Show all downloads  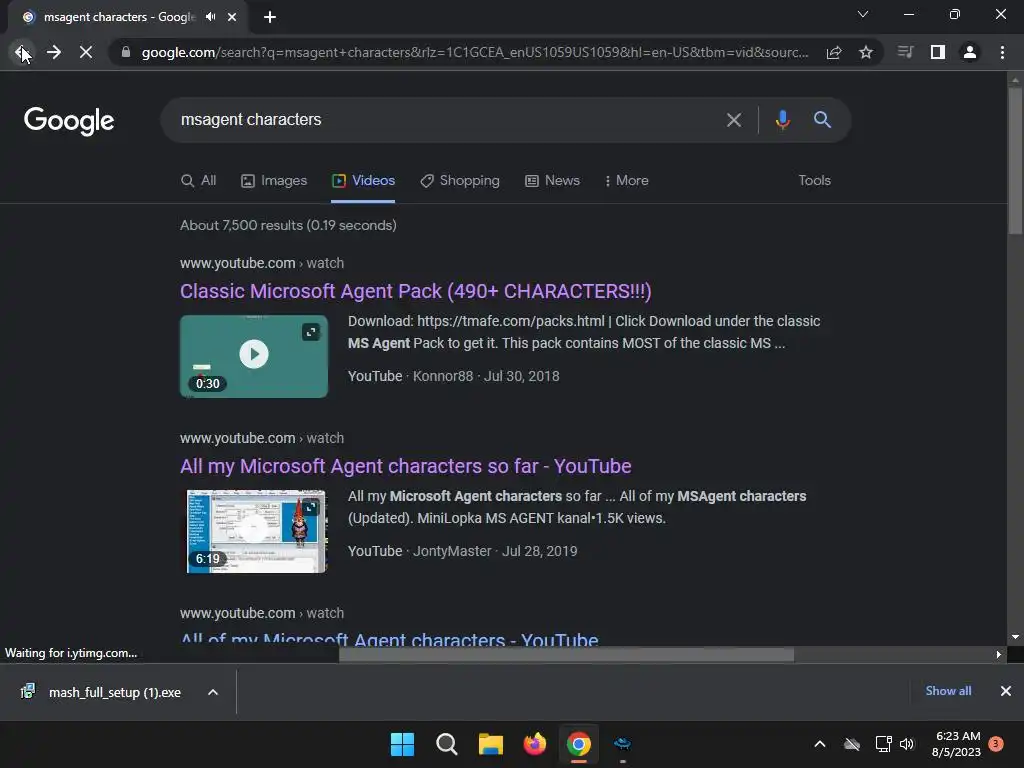pos(948,691)
